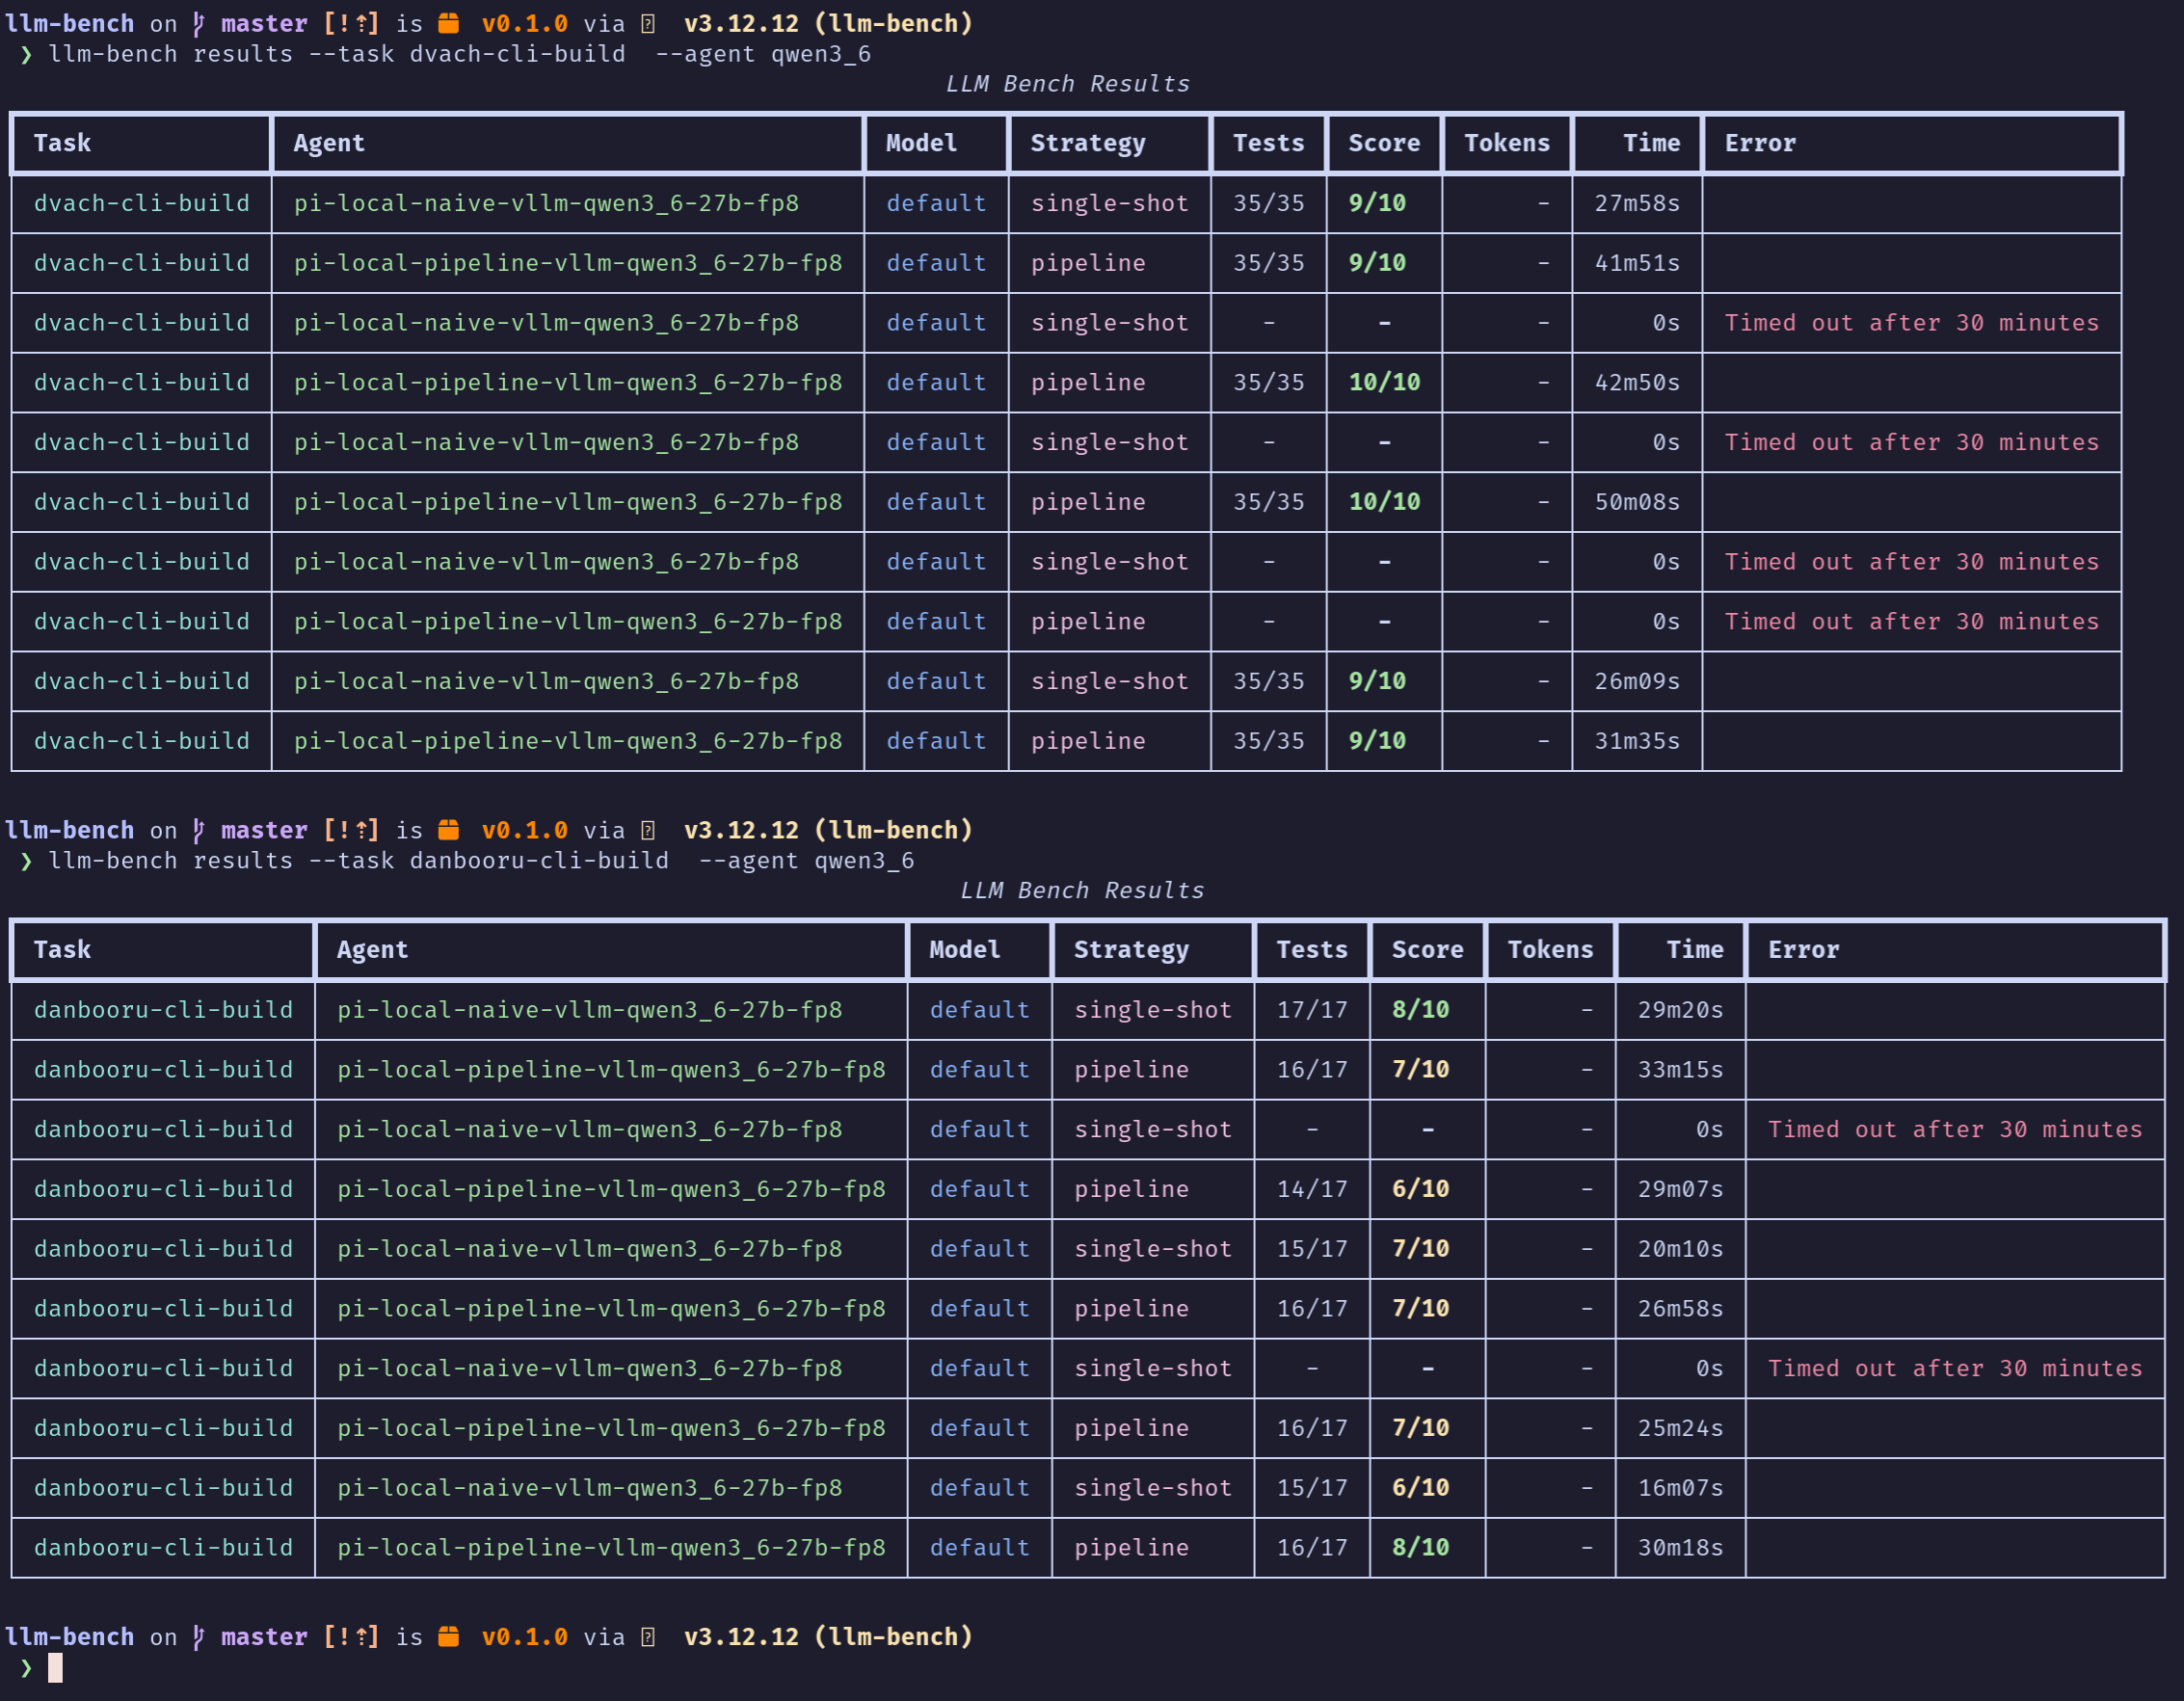Click the time value '31m35s'
Screen dimensions: 2184x1701
(x=1637, y=741)
